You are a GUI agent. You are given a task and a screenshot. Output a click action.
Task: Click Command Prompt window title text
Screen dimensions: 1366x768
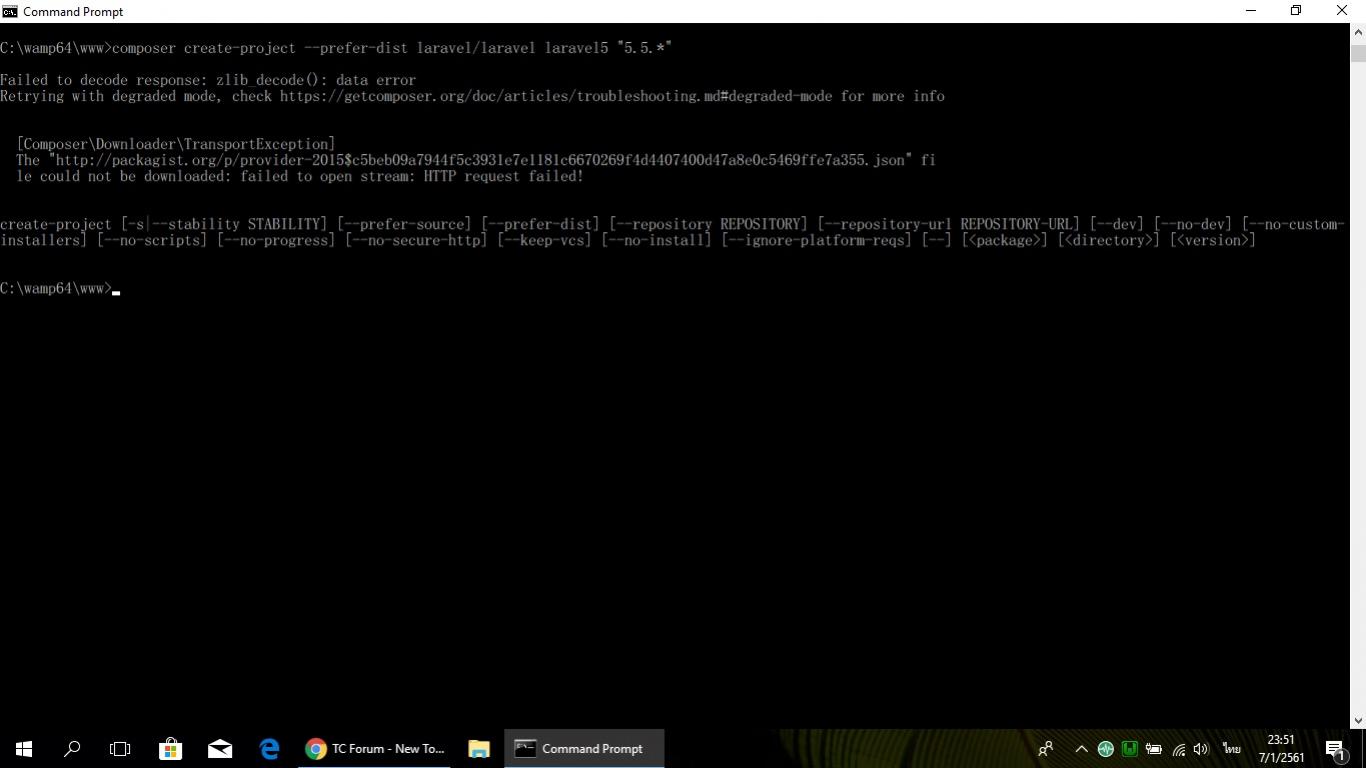(73, 11)
